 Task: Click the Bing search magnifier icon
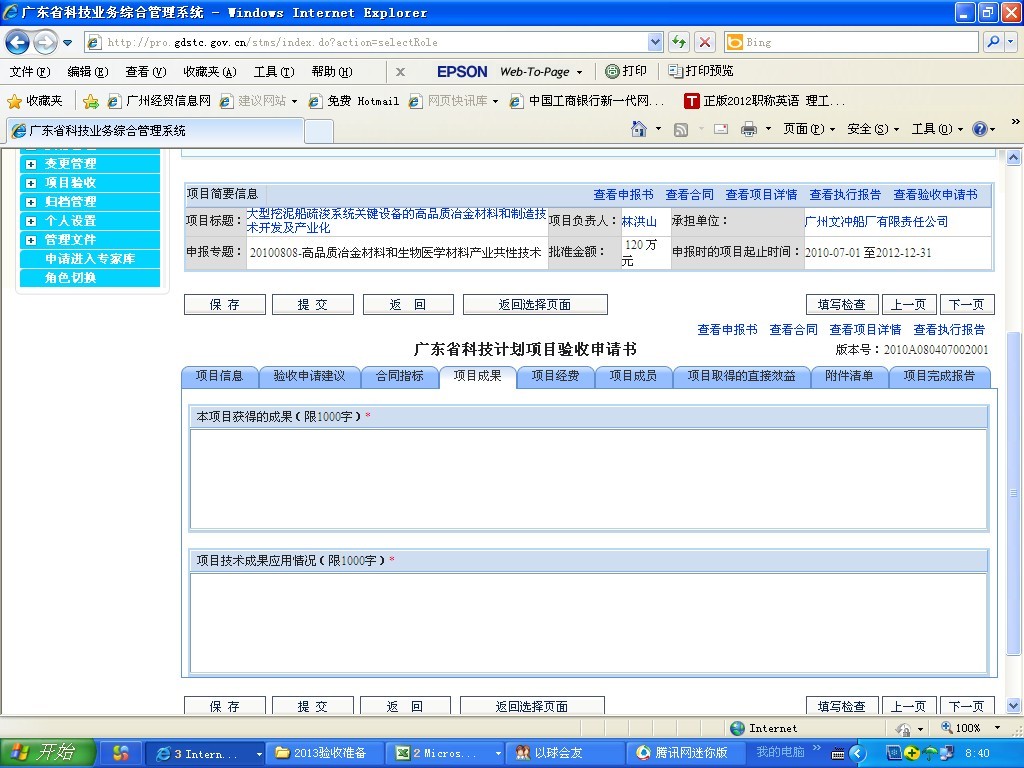(x=993, y=42)
